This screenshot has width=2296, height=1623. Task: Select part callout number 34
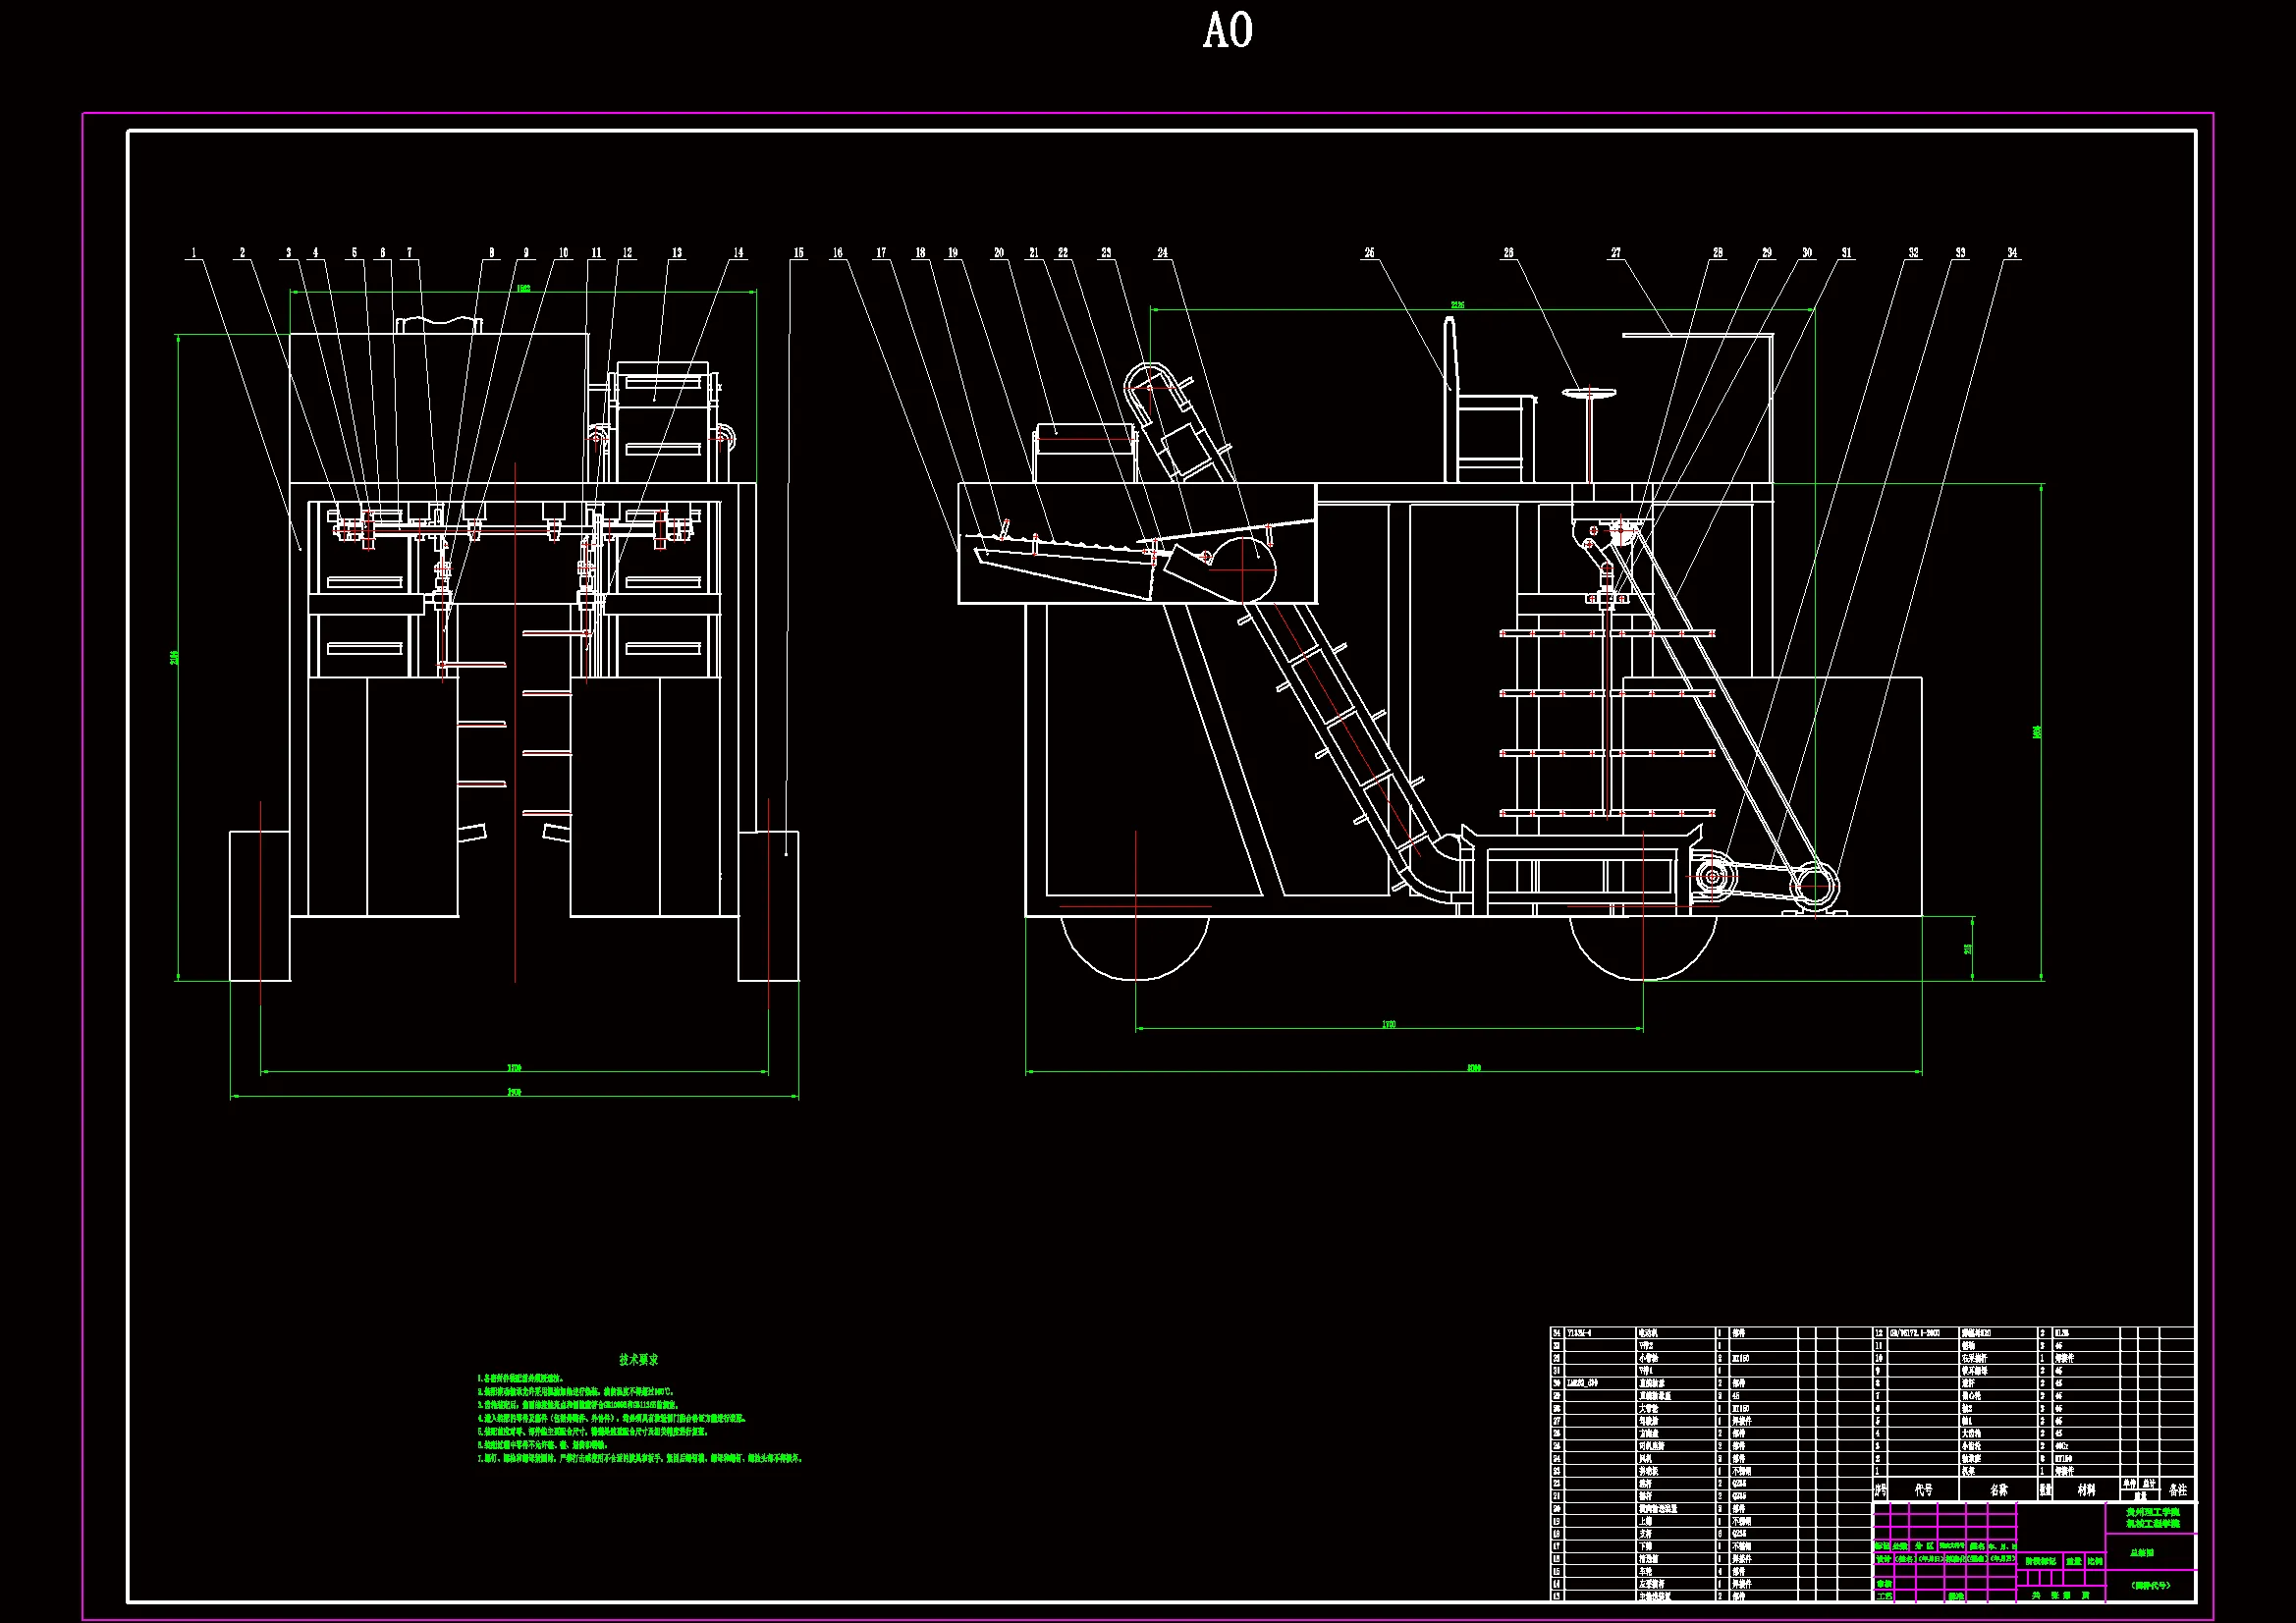[x=2012, y=253]
